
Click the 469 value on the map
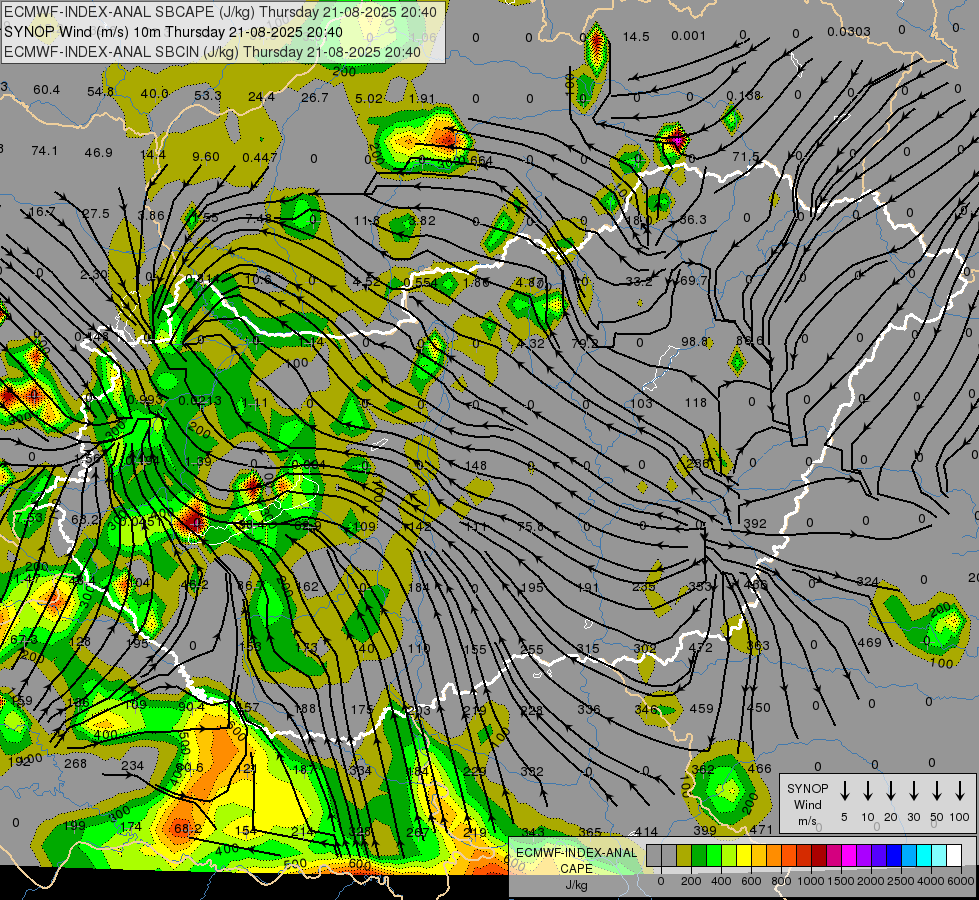[869, 643]
